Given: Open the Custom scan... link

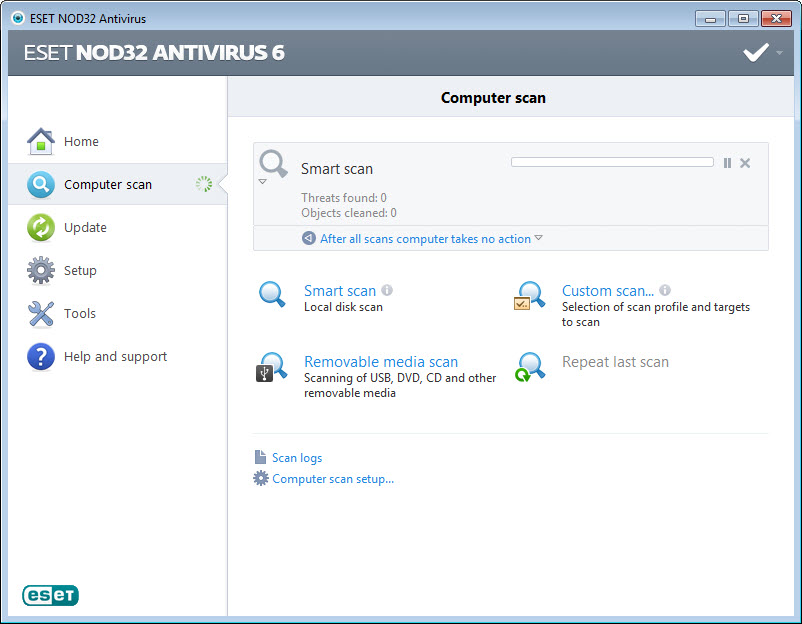Looking at the screenshot, I should point(608,291).
